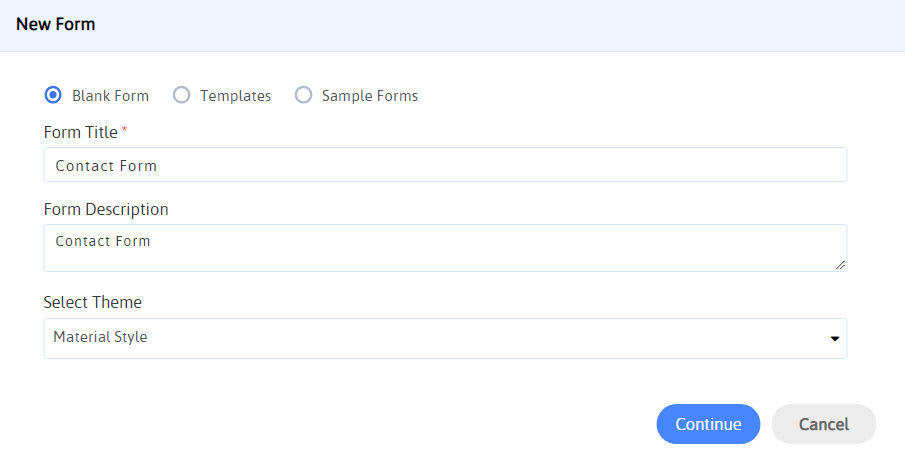
Task: Enable the Sample Forms radio button
Action: coord(304,95)
